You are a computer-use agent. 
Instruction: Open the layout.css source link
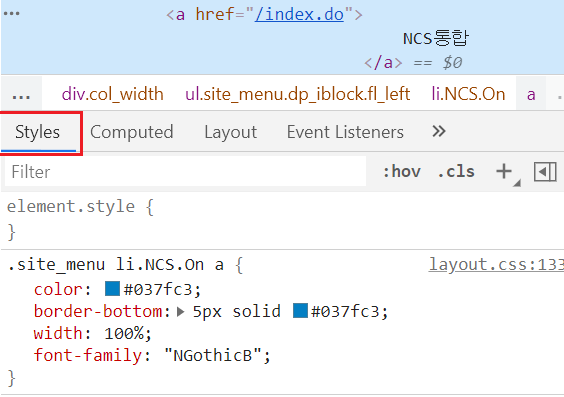[x=496, y=265]
